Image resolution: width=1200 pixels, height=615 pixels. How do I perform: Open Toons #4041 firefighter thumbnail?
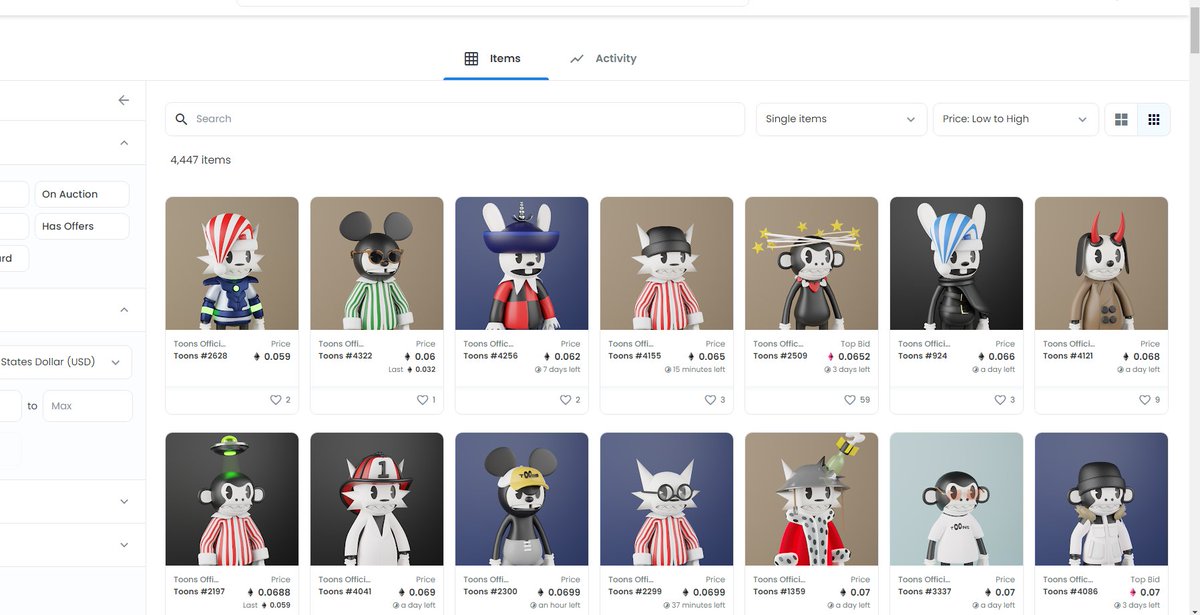377,499
